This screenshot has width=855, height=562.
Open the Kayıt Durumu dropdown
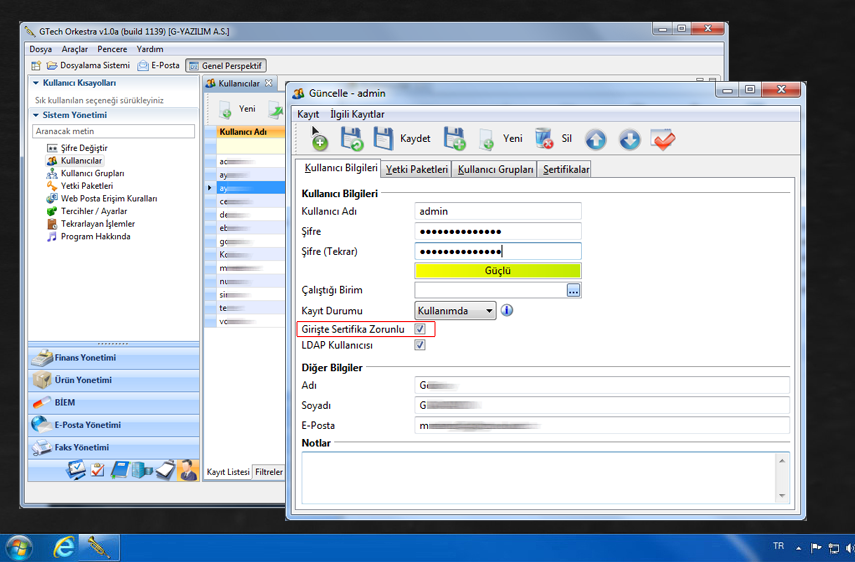point(455,311)
